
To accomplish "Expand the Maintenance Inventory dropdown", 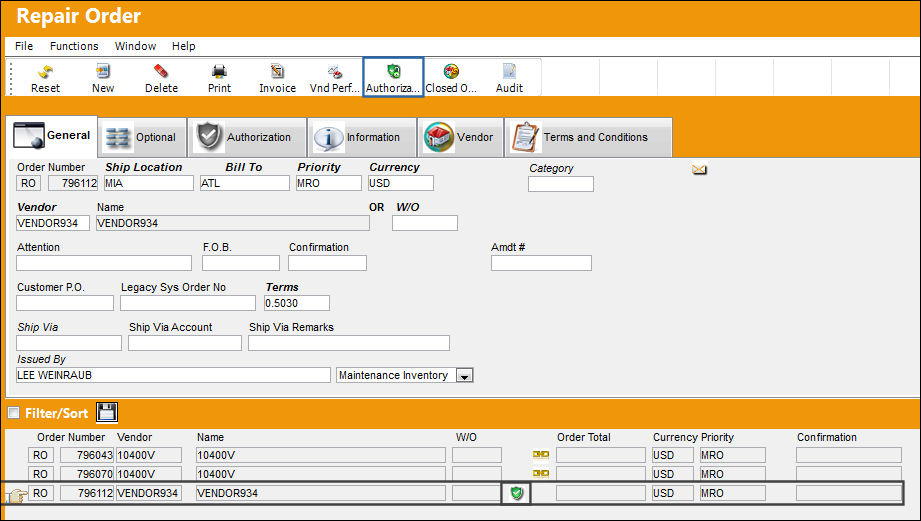I will click(464, 376).
